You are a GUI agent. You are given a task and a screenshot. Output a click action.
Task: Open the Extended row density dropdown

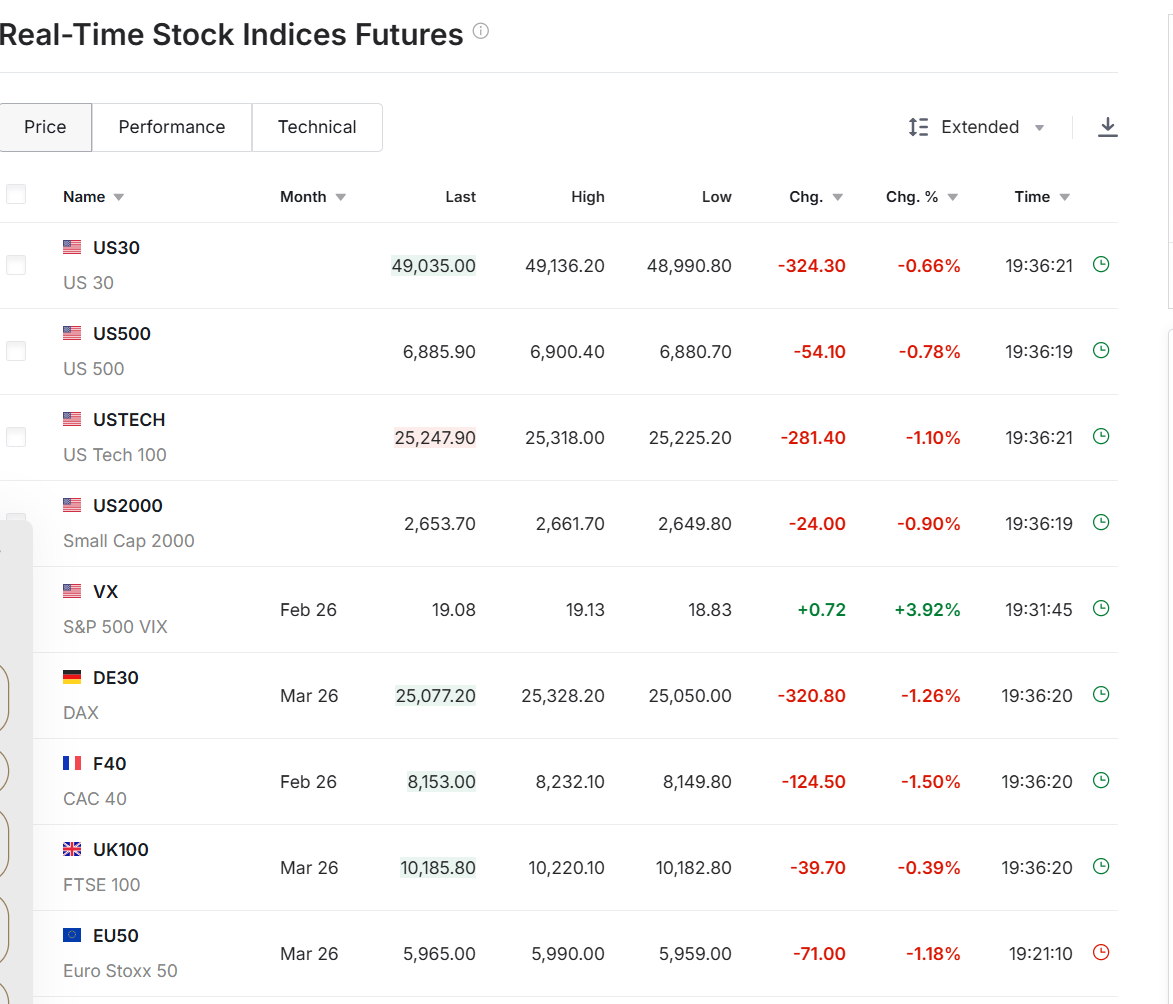pyautogui.click(x=976, y=127)
